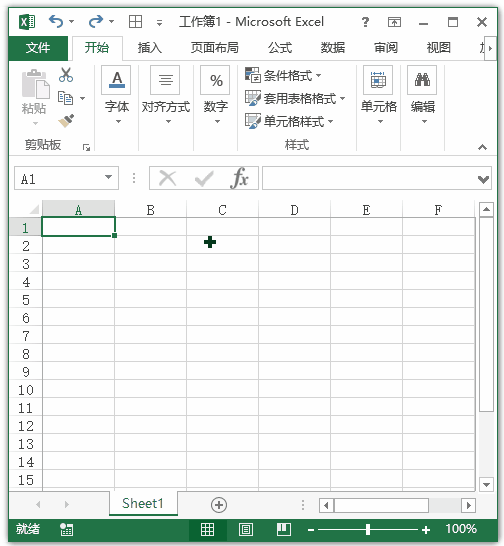The height and width of the screenshot is (546, 504).
Task: Switch to the 页面布局 Page Layout tab
Action: pos(215,48)
